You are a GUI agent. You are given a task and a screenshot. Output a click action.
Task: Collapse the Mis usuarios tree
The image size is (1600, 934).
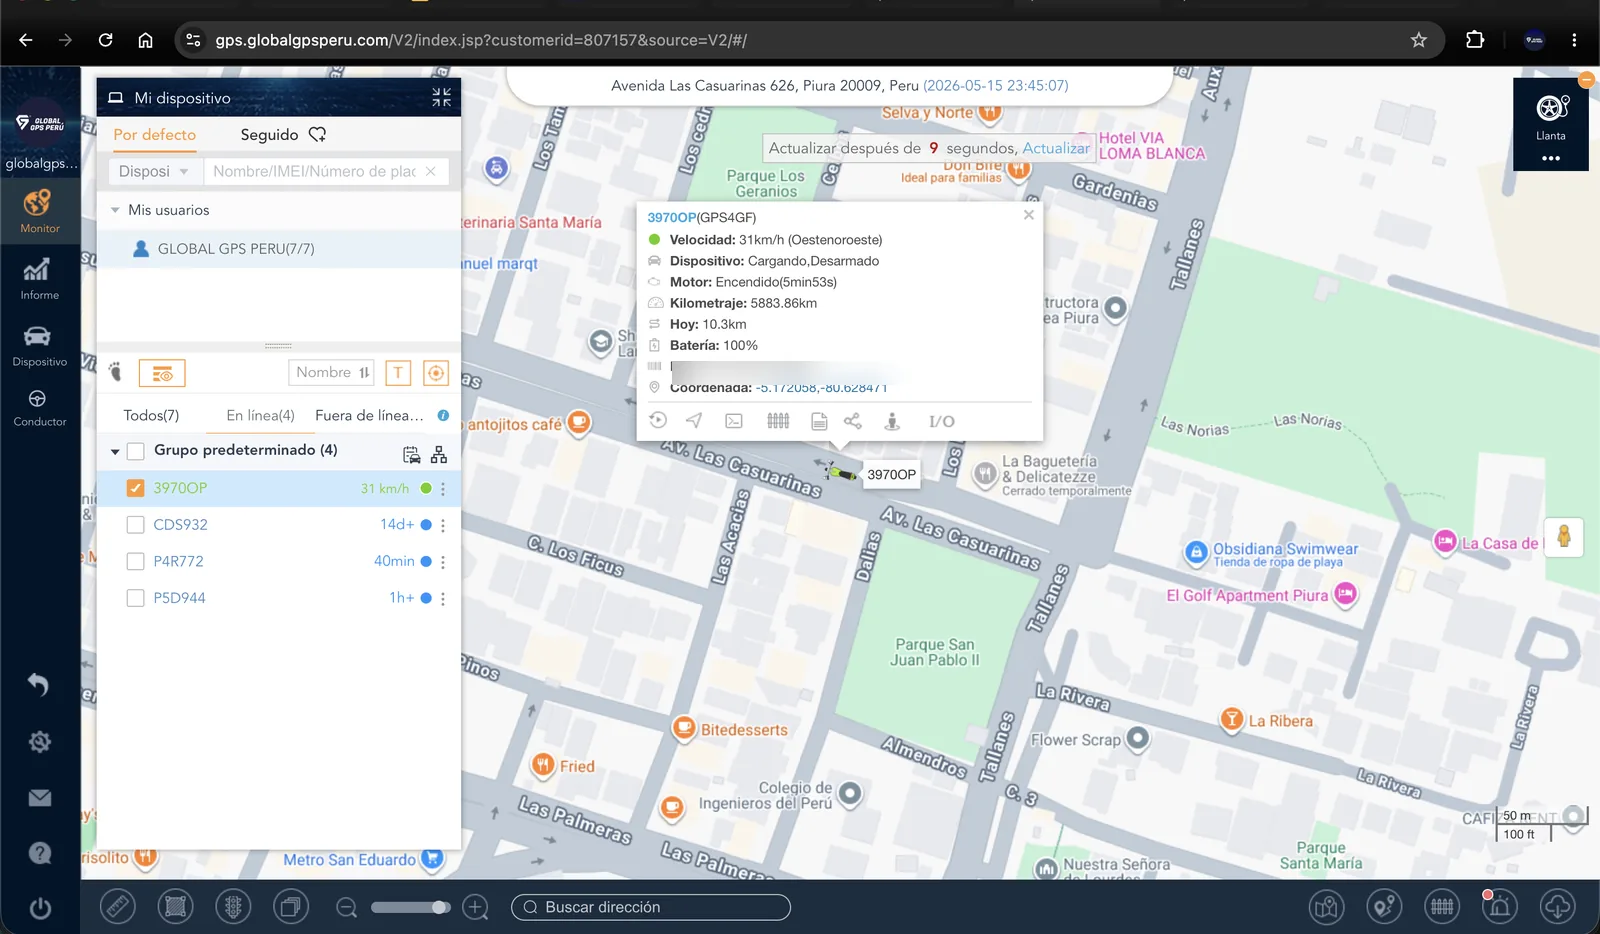pyautogui.click(x=115, y=210)
